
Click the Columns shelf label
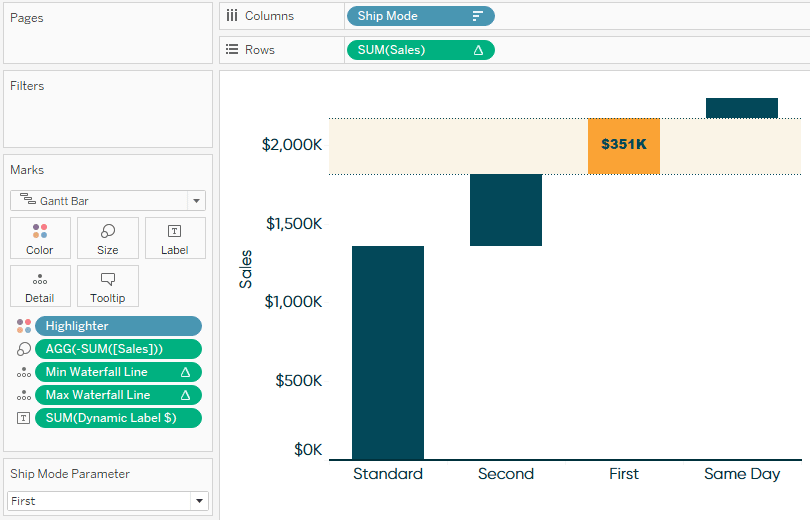269,16
